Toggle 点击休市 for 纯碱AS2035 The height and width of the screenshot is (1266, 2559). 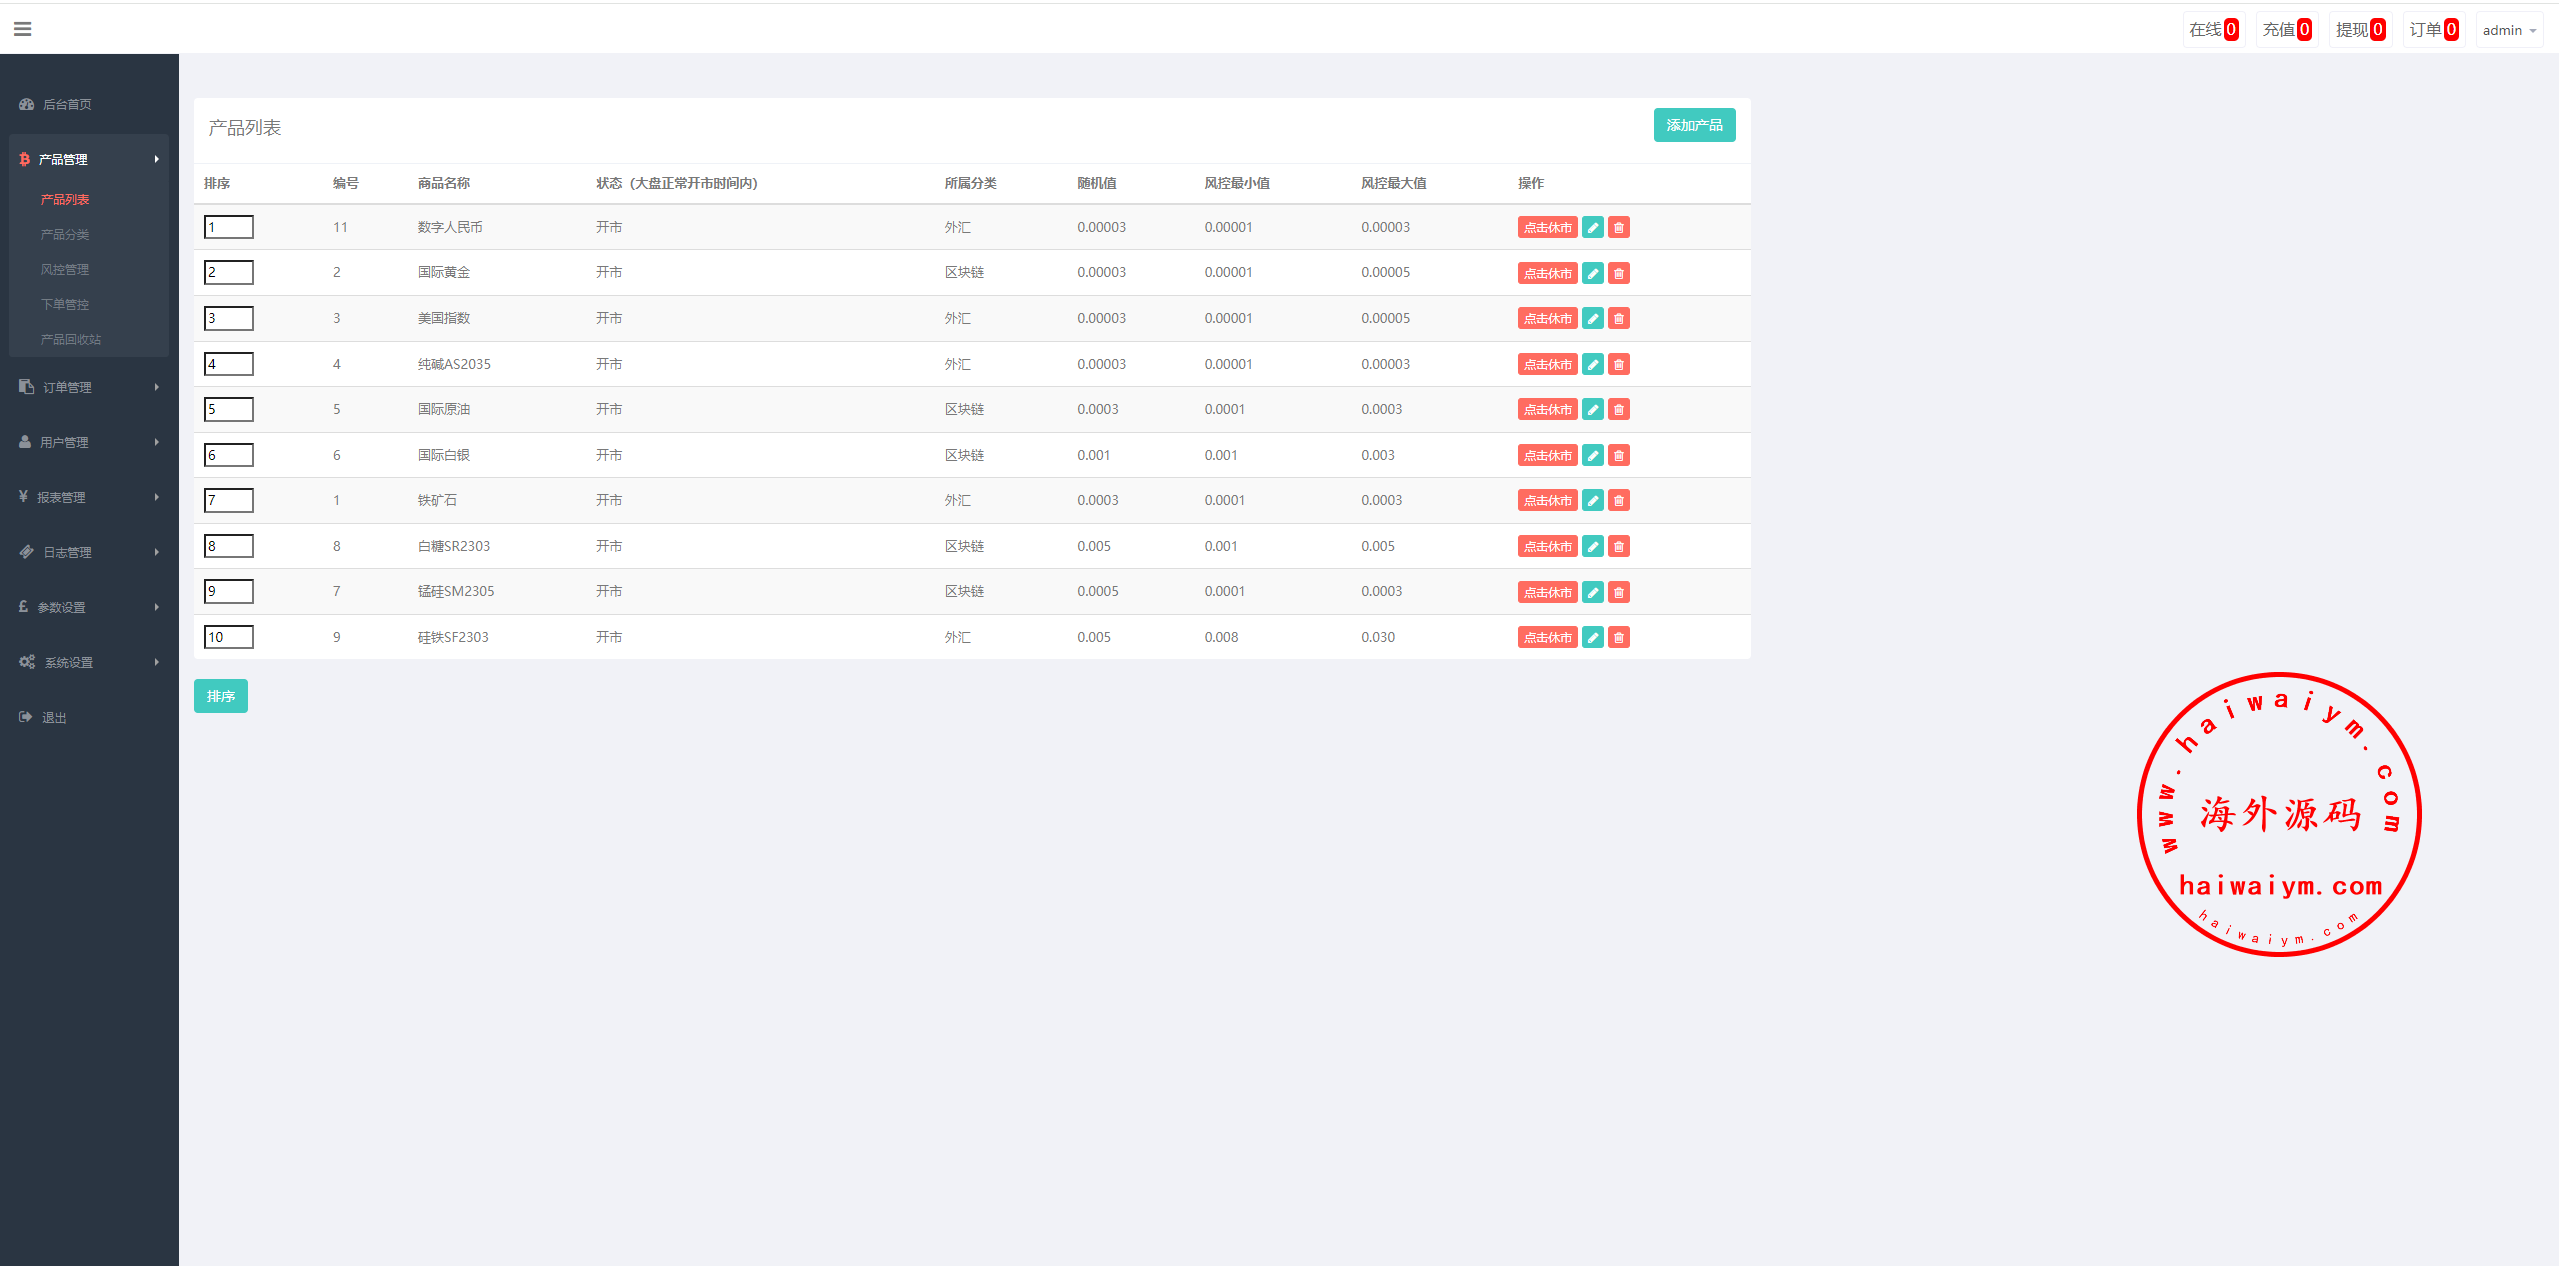pyautogui.click(x=1547, y=365)
